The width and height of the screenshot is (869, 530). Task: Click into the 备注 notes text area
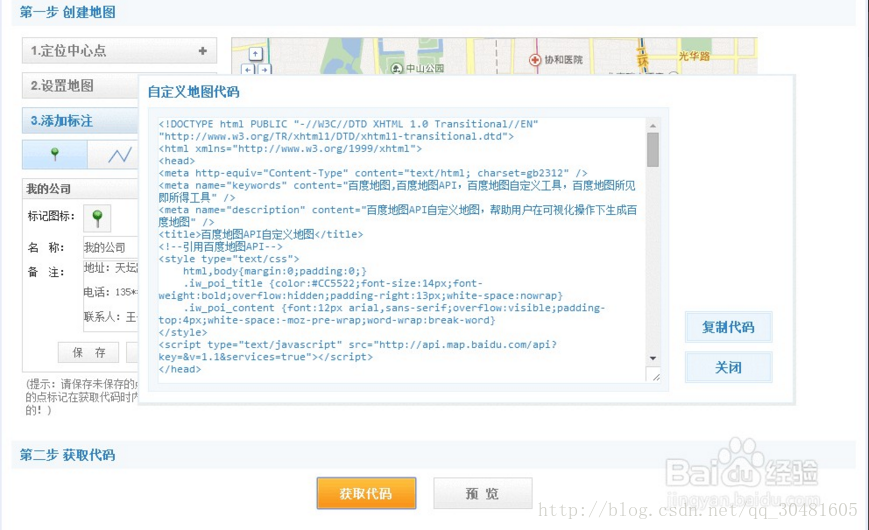(x=110, y=295)
